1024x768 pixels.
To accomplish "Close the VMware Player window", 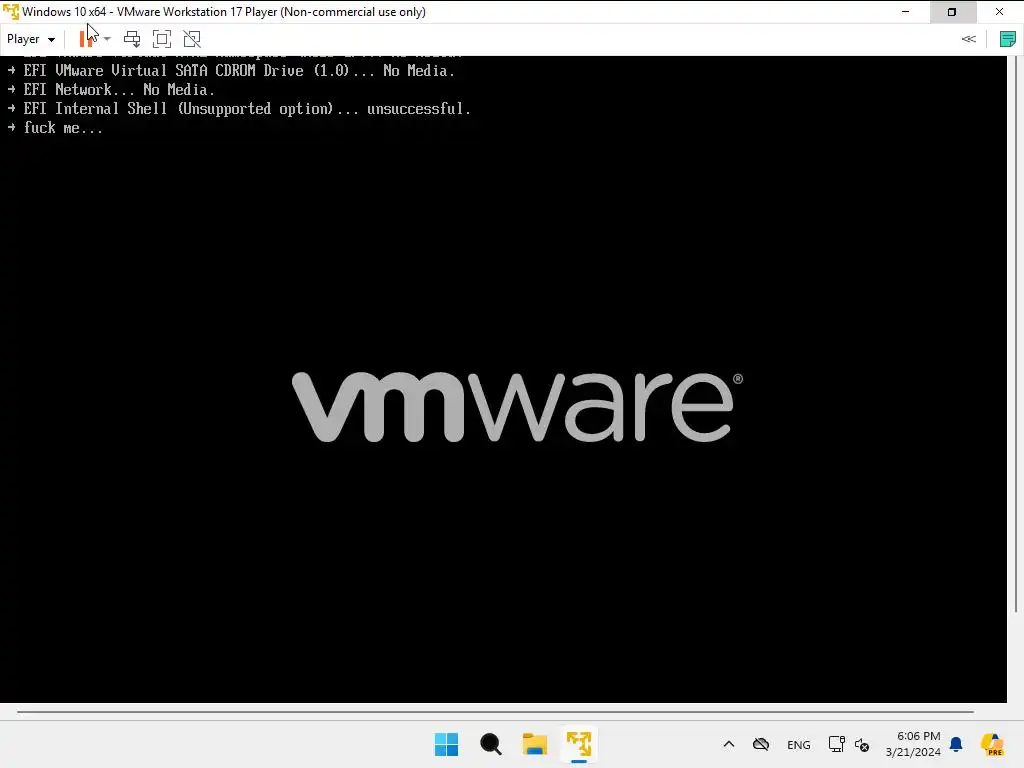I will pyautogui.click(x=999, y=12).
